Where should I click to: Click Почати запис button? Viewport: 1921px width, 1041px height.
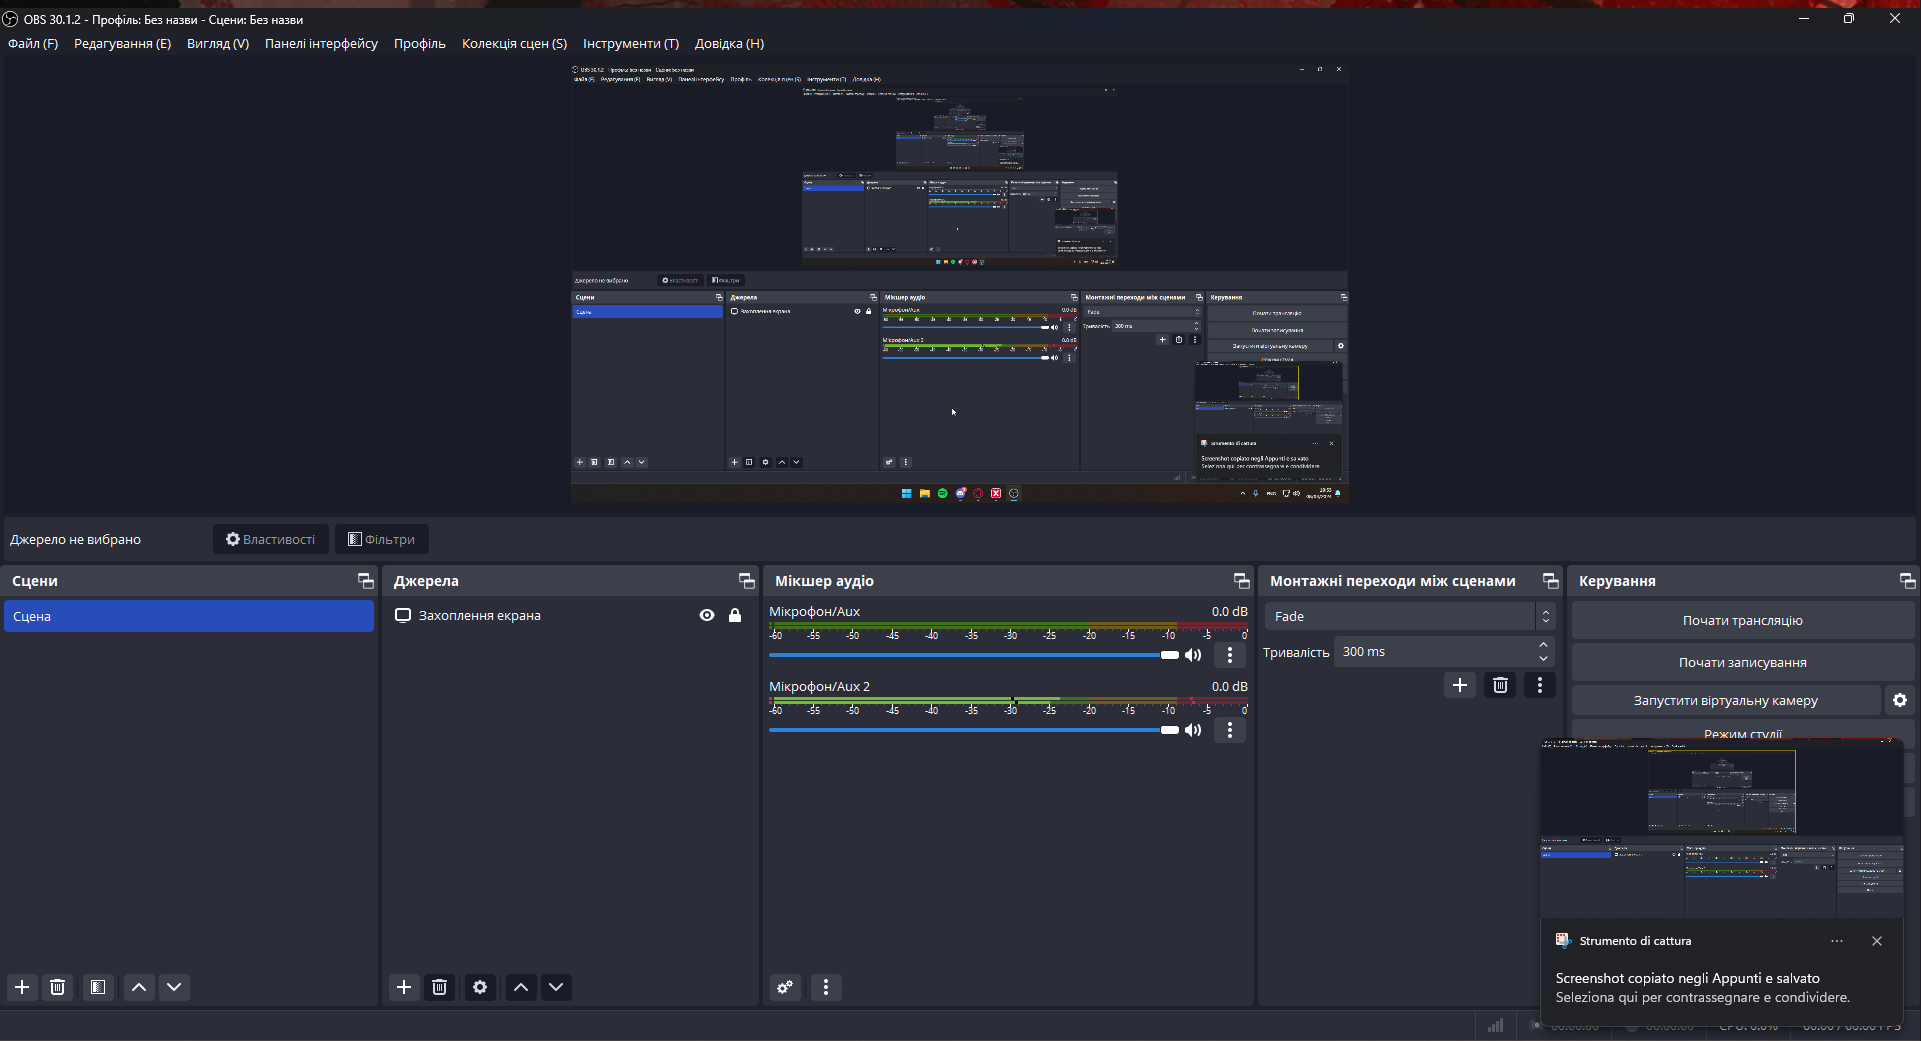pyautogui.click(x=1742, y=662)
